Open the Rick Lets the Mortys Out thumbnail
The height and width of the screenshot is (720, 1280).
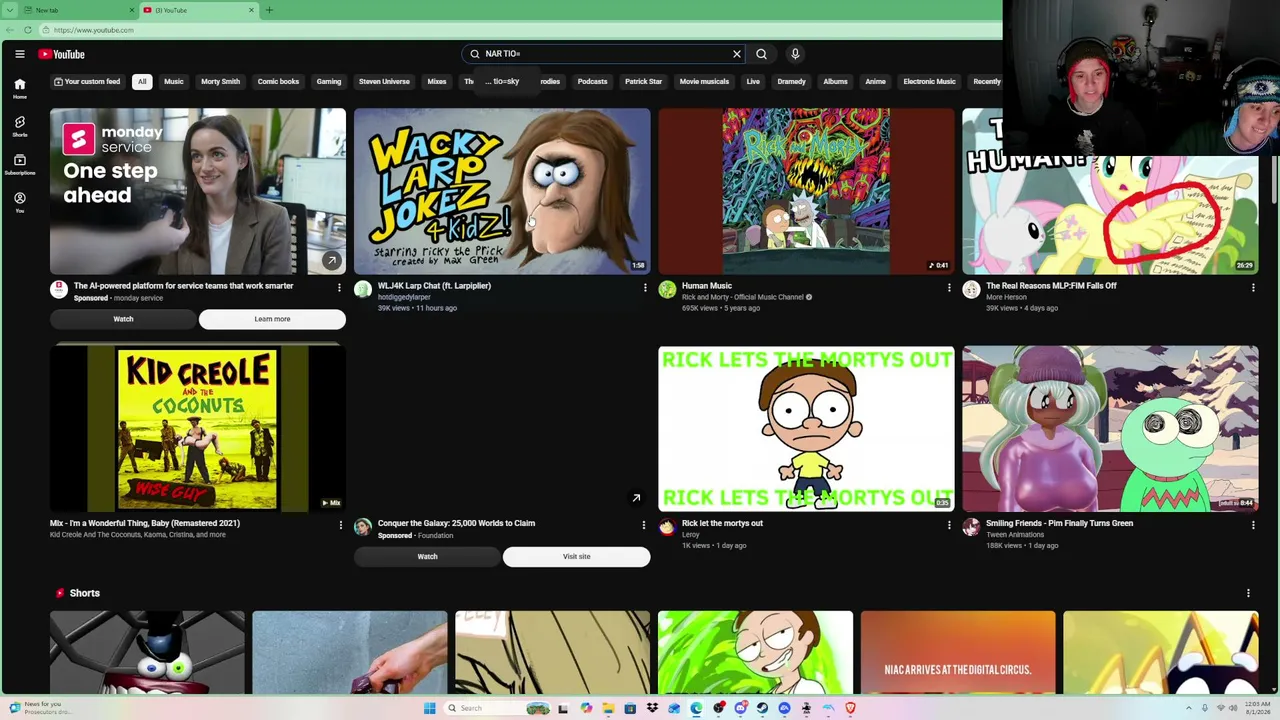(x=806, y=428)
